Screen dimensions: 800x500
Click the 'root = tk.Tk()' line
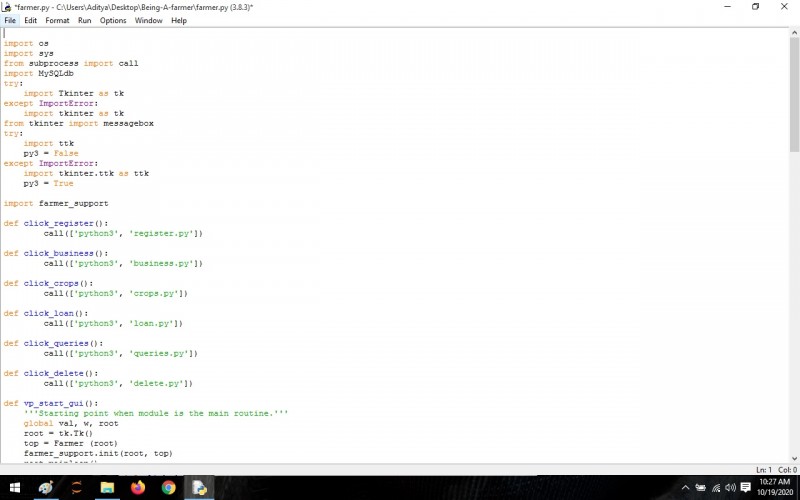(x=58, y=433)
